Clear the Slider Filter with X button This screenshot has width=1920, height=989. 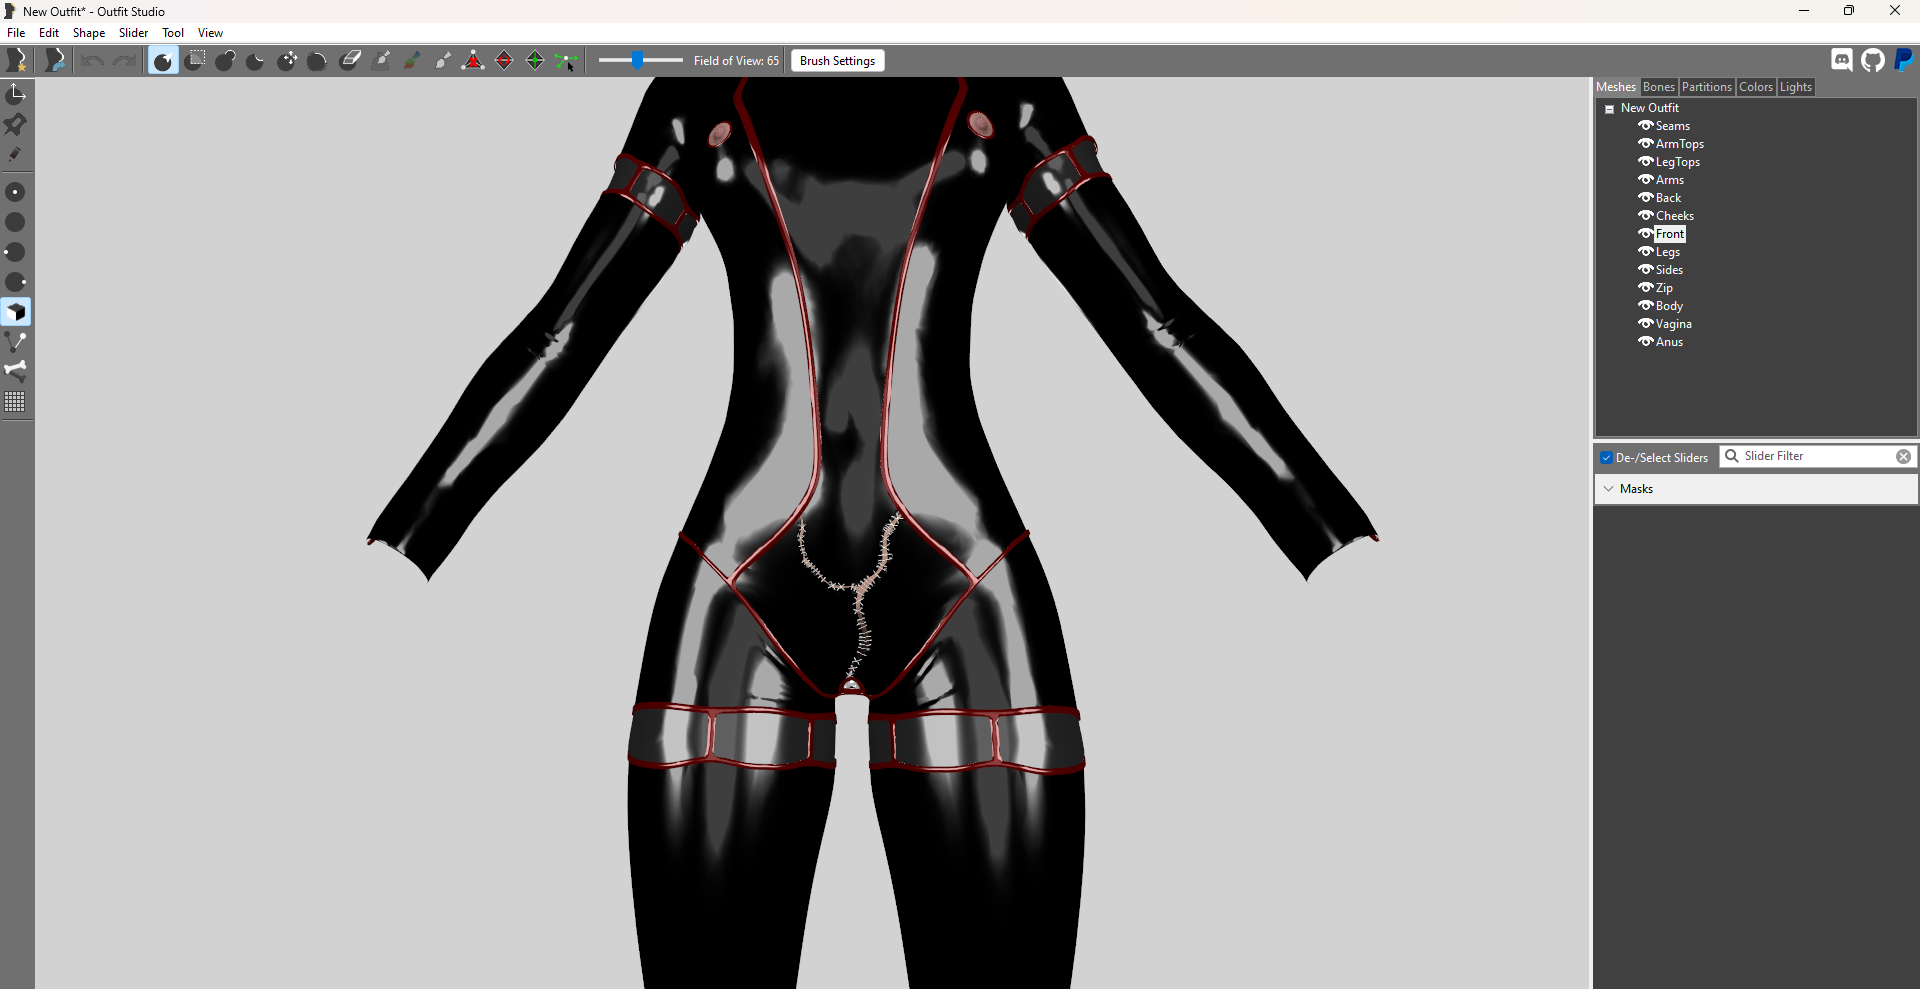pos(1903,456)
